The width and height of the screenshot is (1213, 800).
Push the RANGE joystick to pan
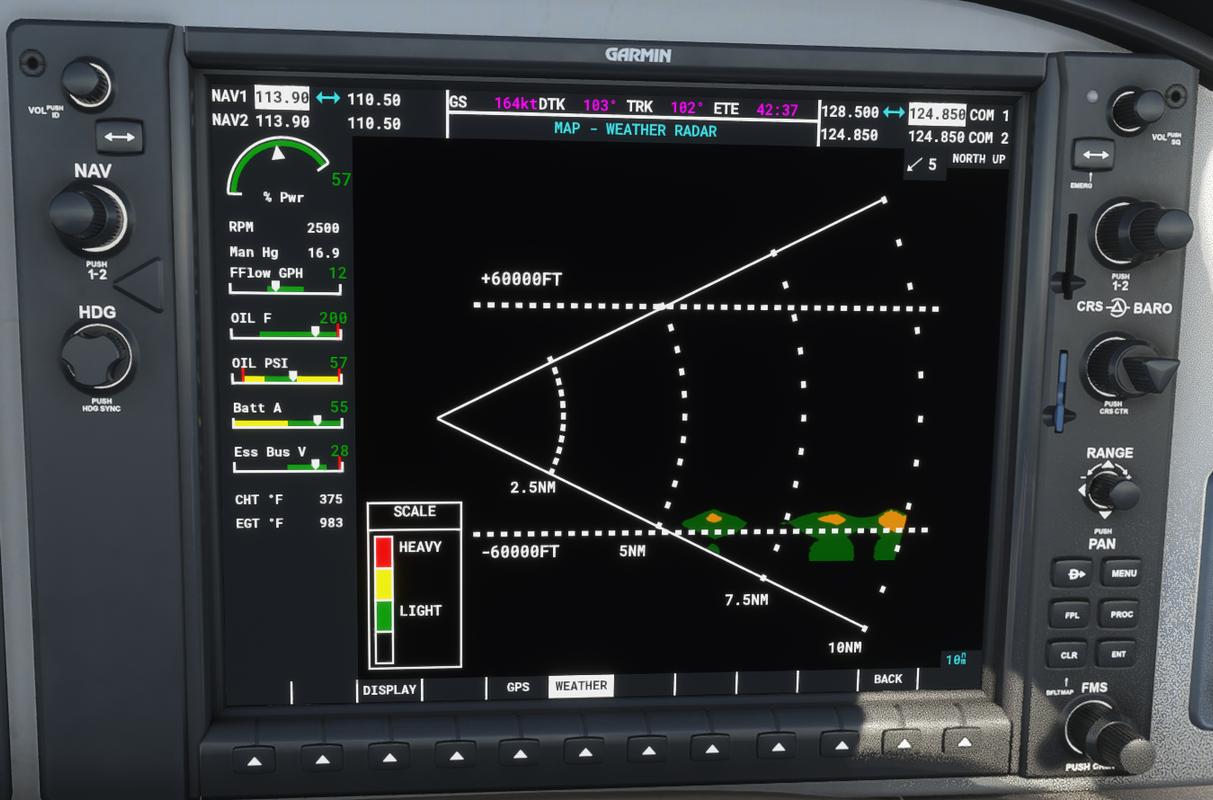[1110, 491]
